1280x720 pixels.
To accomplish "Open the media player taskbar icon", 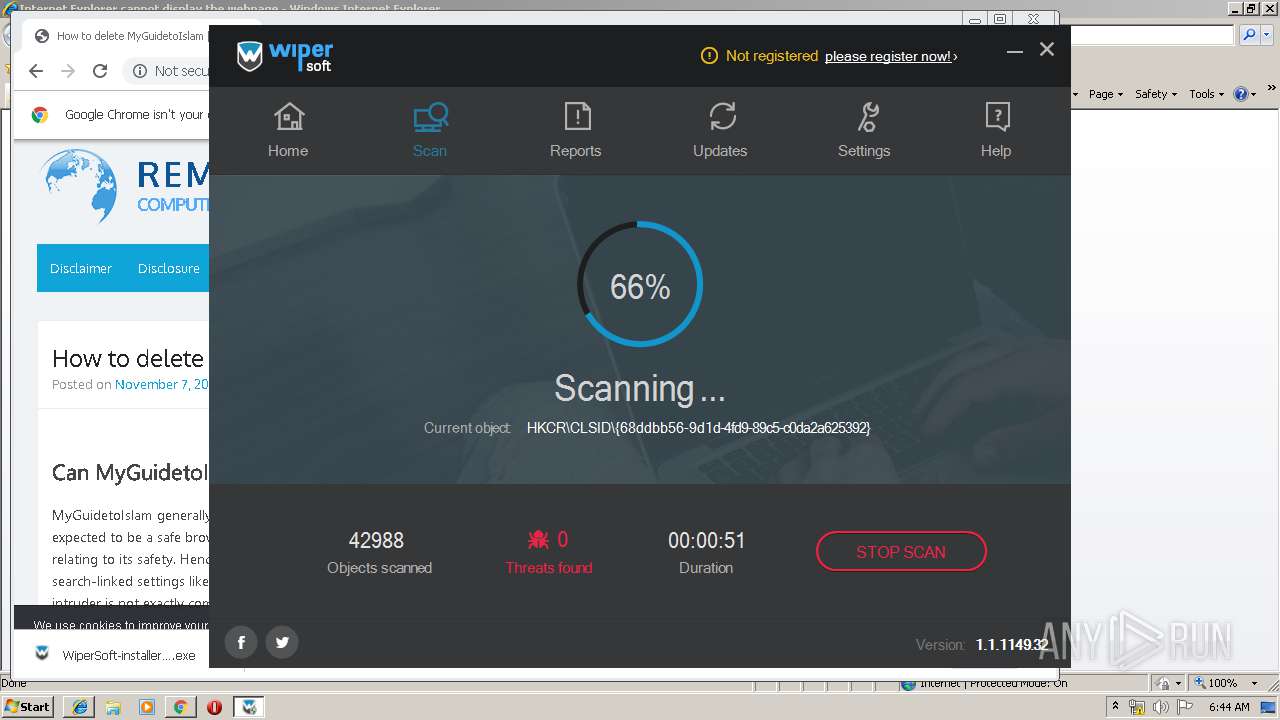I will click(147, 707).
